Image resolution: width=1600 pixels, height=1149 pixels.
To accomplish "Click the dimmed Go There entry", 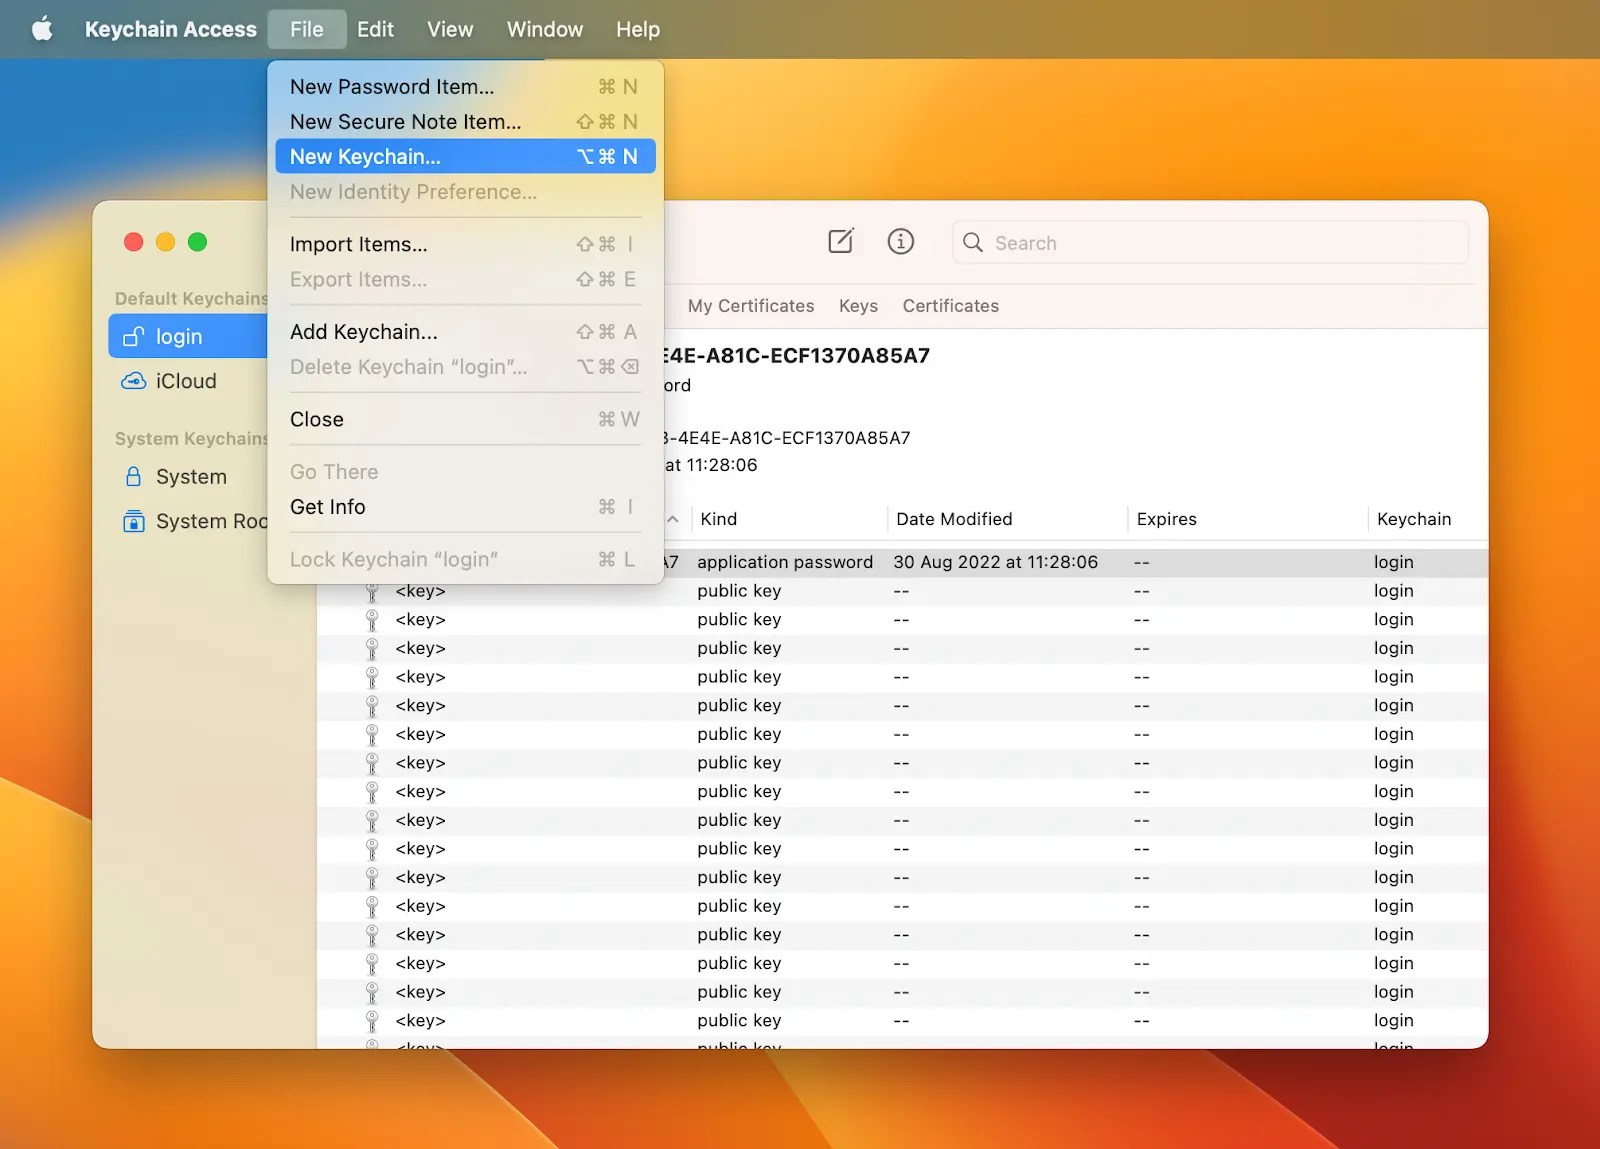I will tap(465, 472).
